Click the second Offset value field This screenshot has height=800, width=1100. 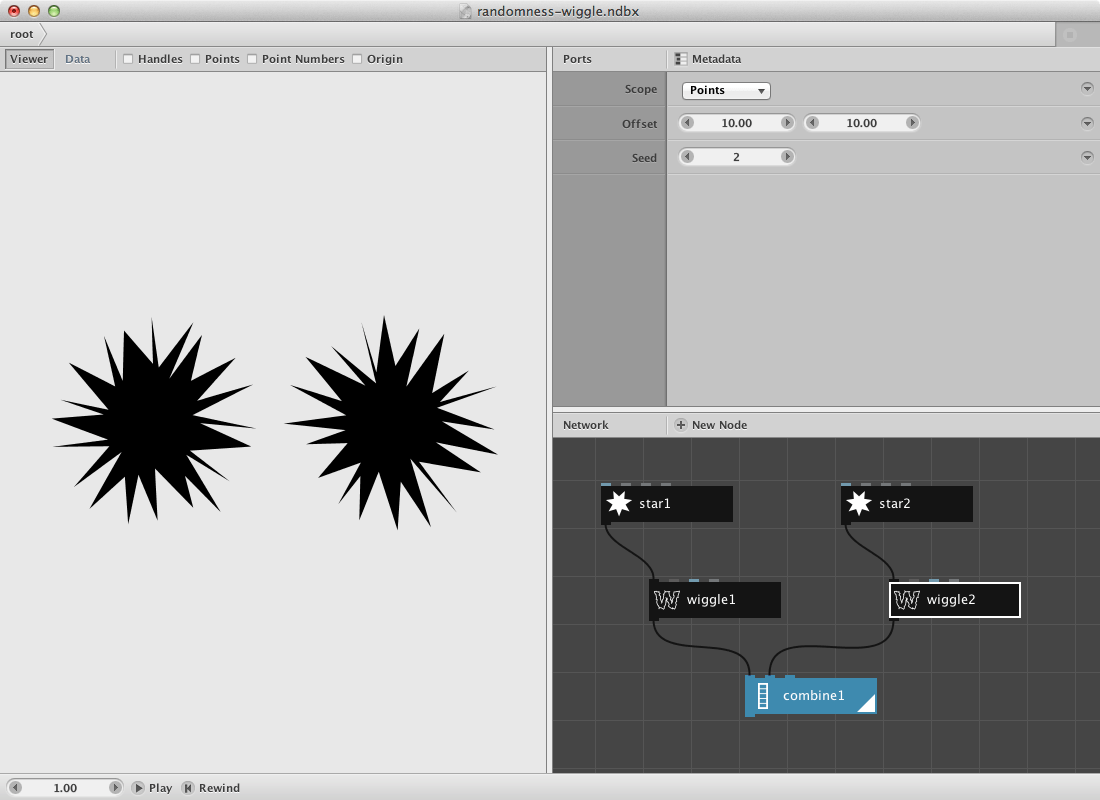(x=861, y=123)
